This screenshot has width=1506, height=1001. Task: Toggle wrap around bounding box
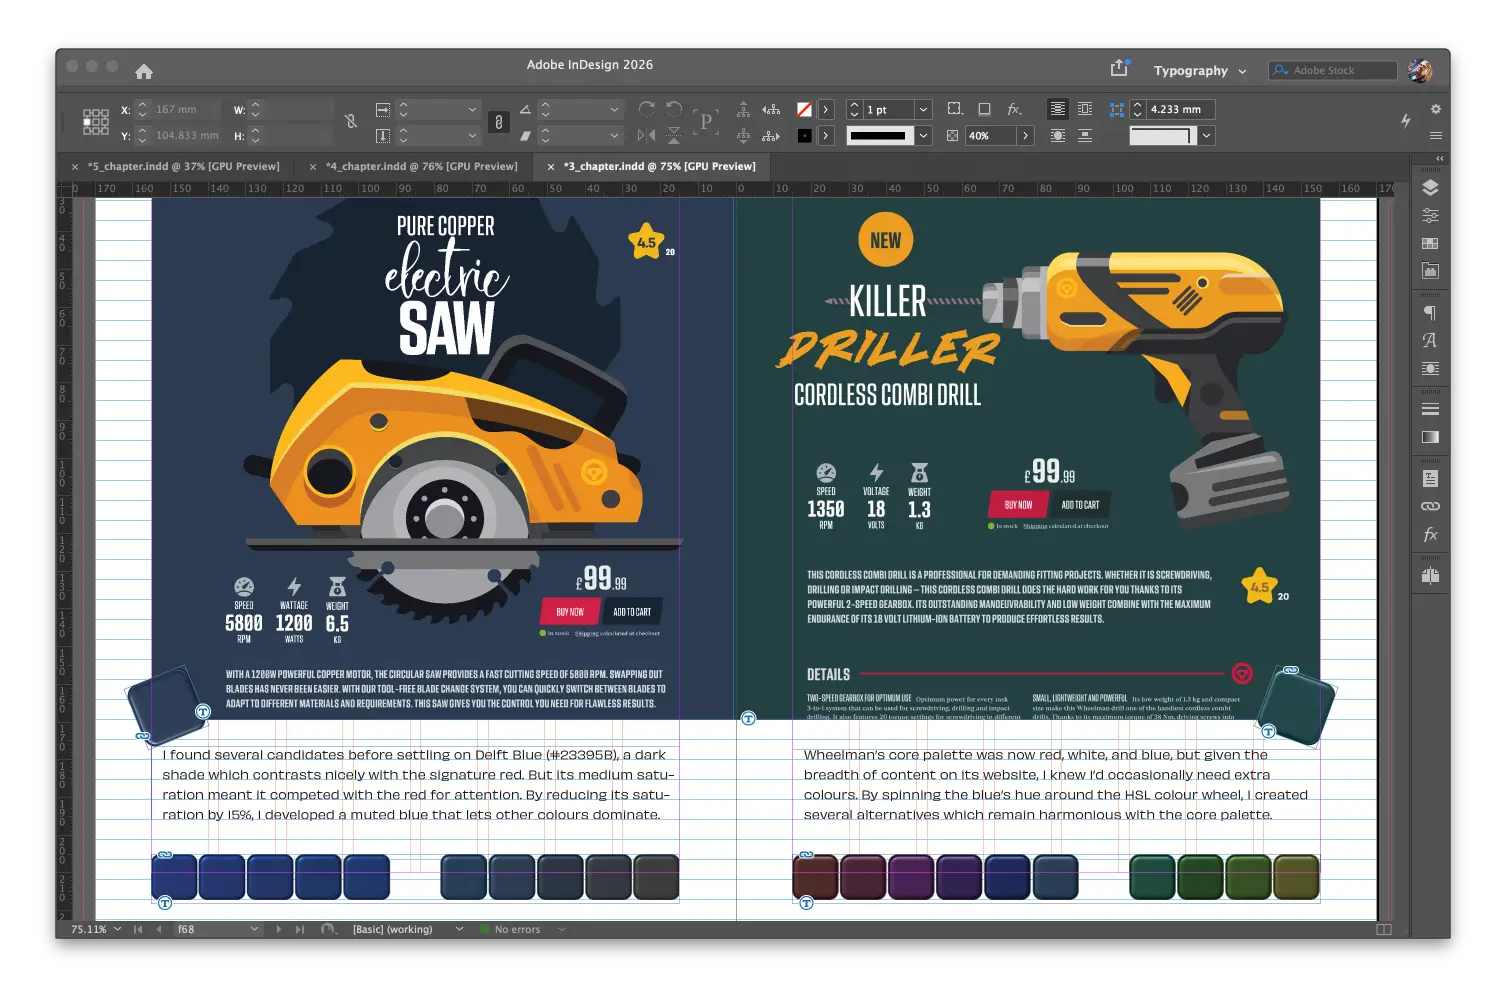click(x=1085, y=109)
